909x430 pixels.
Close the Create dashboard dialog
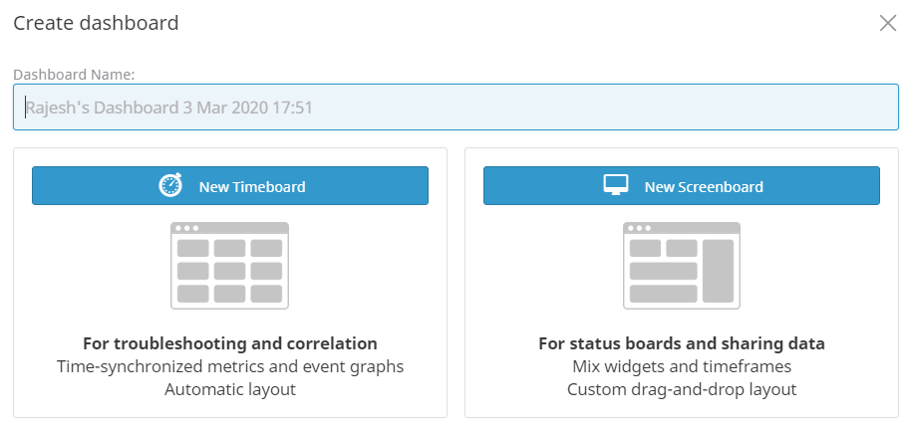[x=887, y=23]
